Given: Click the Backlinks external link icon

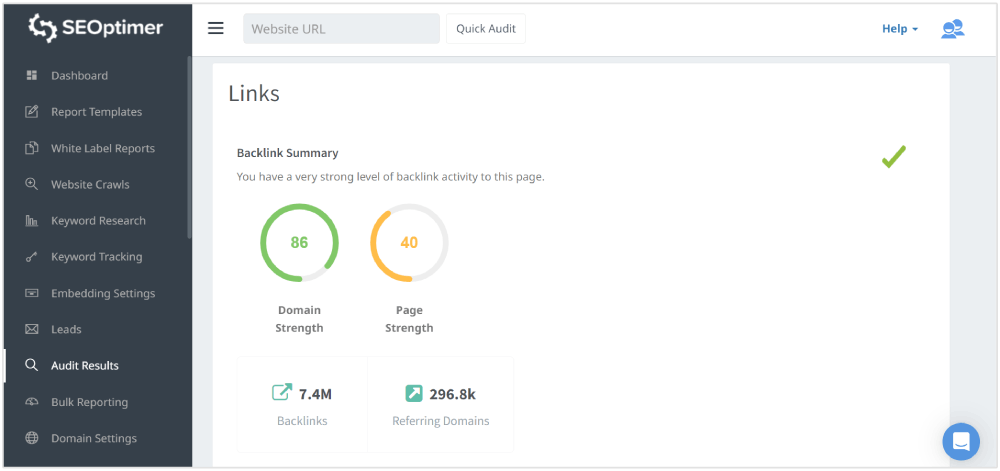Looking at the screenshot, I should click(282, 393).
